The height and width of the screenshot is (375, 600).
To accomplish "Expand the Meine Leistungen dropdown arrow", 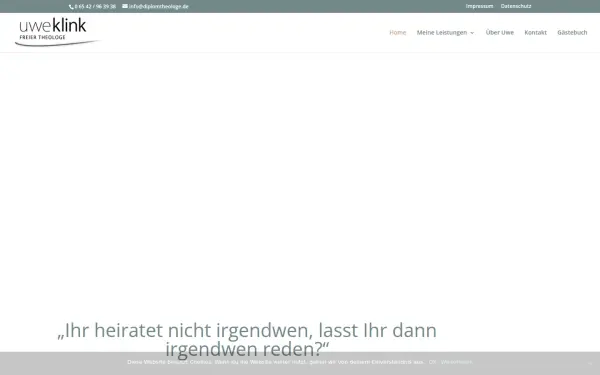I will 472,33.
